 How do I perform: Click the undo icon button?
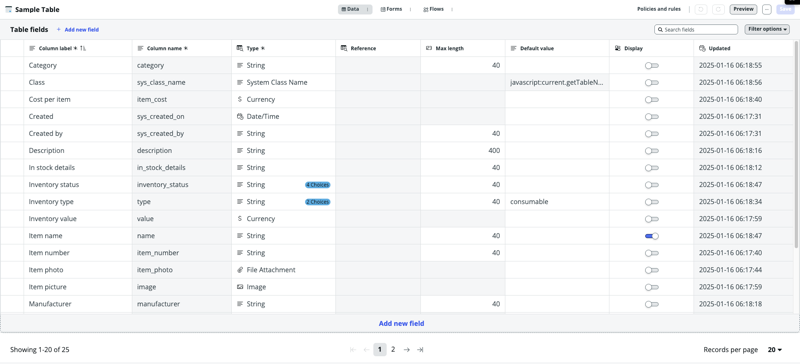(702, 9)
